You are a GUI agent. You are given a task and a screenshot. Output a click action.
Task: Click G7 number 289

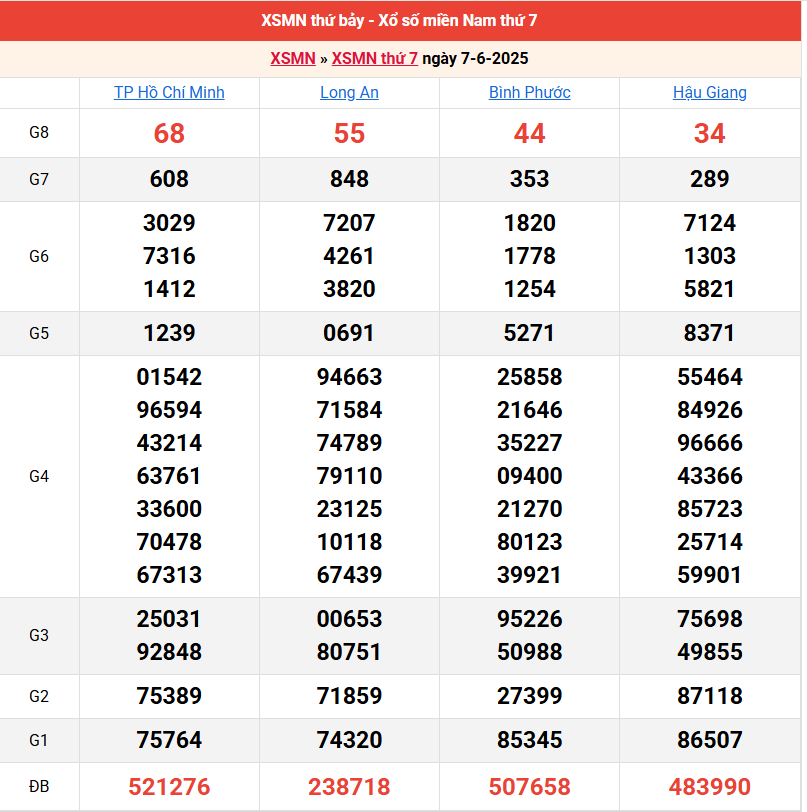click(x=710, y=179)
